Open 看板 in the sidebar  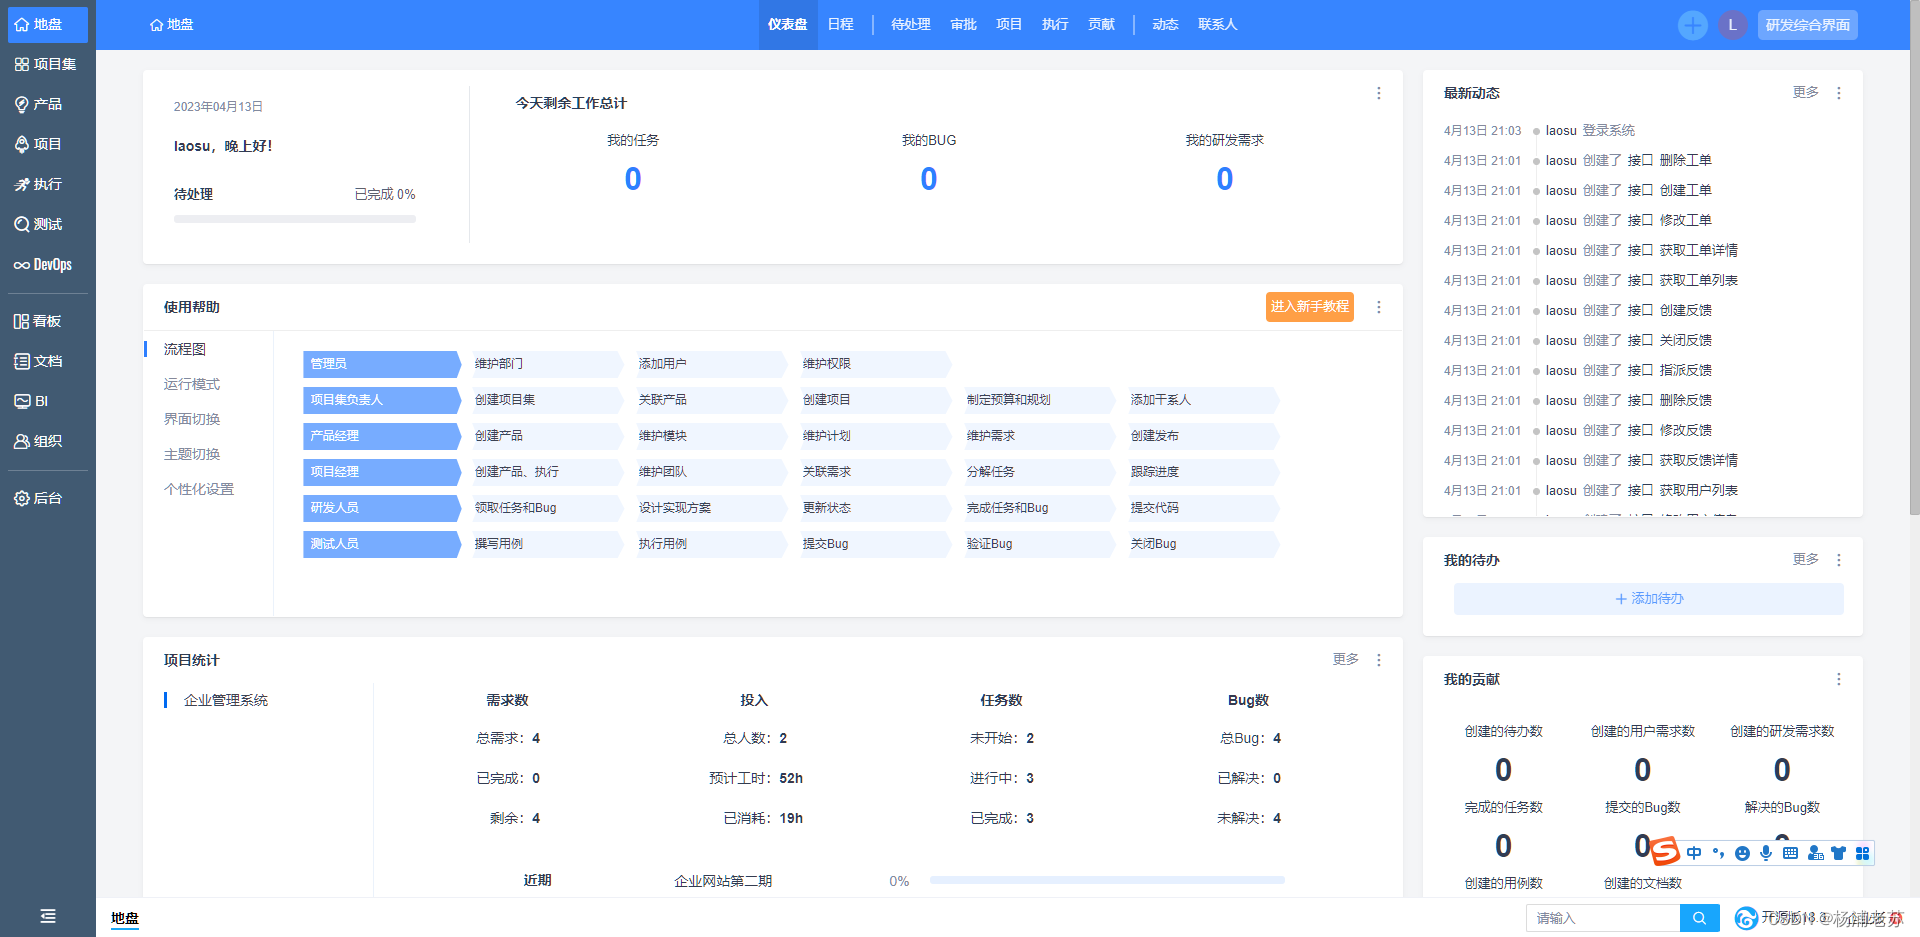(x=47, y=321)
